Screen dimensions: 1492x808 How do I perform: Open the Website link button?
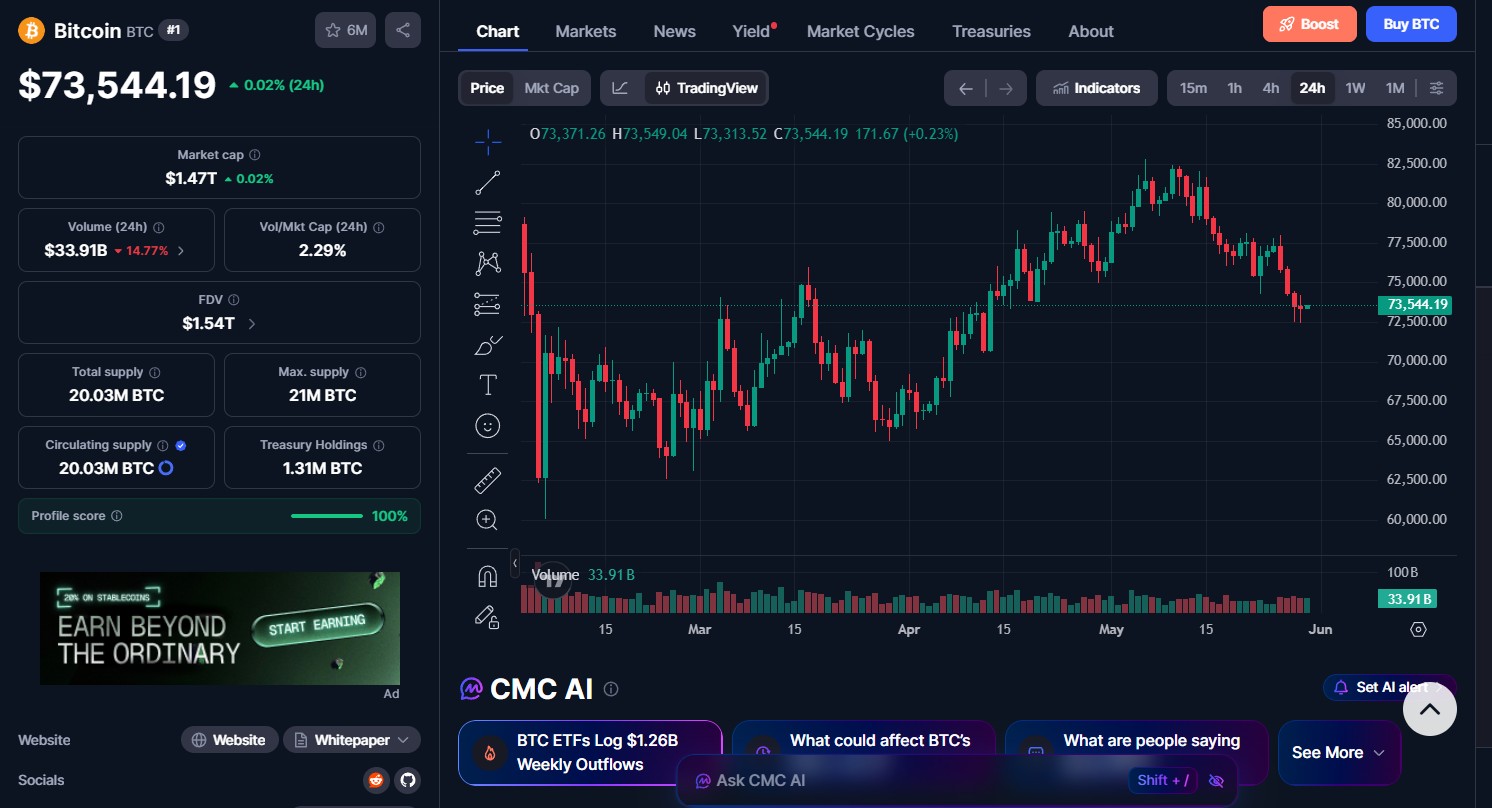coord(229,740)
